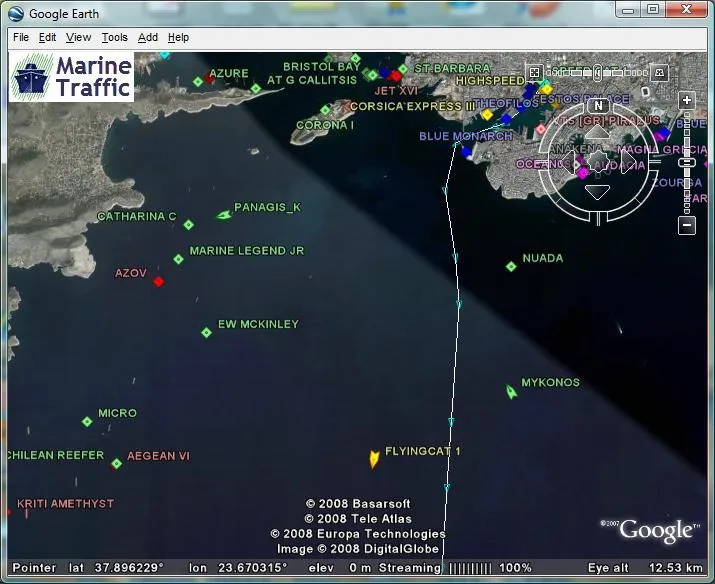Select the red AZOV ship marker
Viewport: 715px width, 584px height.
(x=159, y=282)
